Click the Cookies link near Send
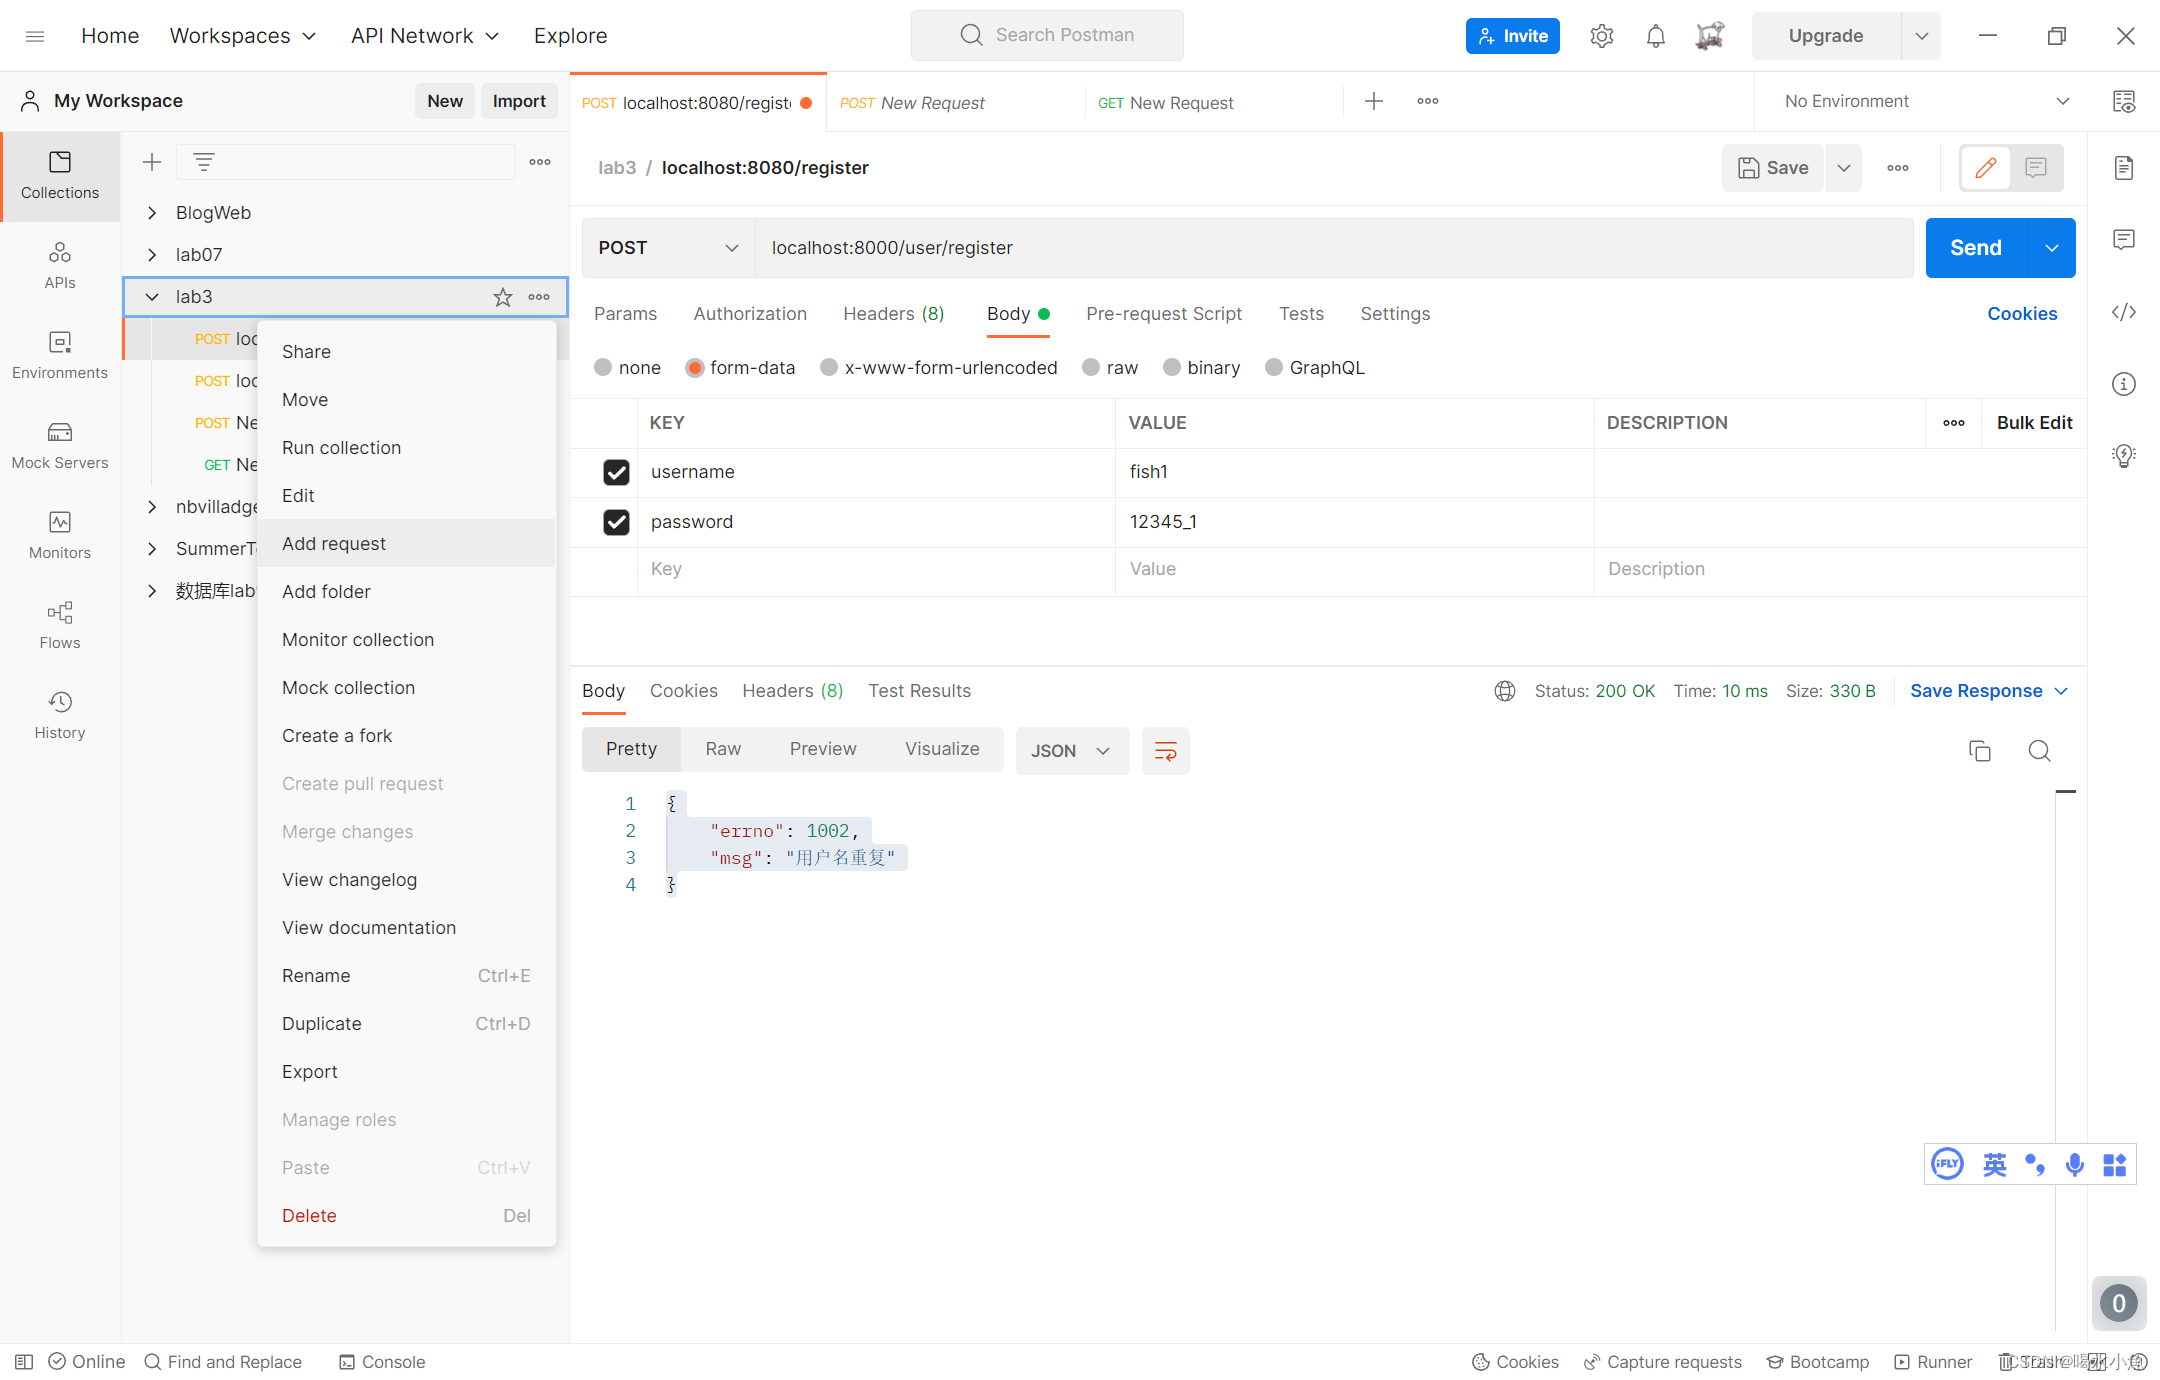 (2021, 314)
